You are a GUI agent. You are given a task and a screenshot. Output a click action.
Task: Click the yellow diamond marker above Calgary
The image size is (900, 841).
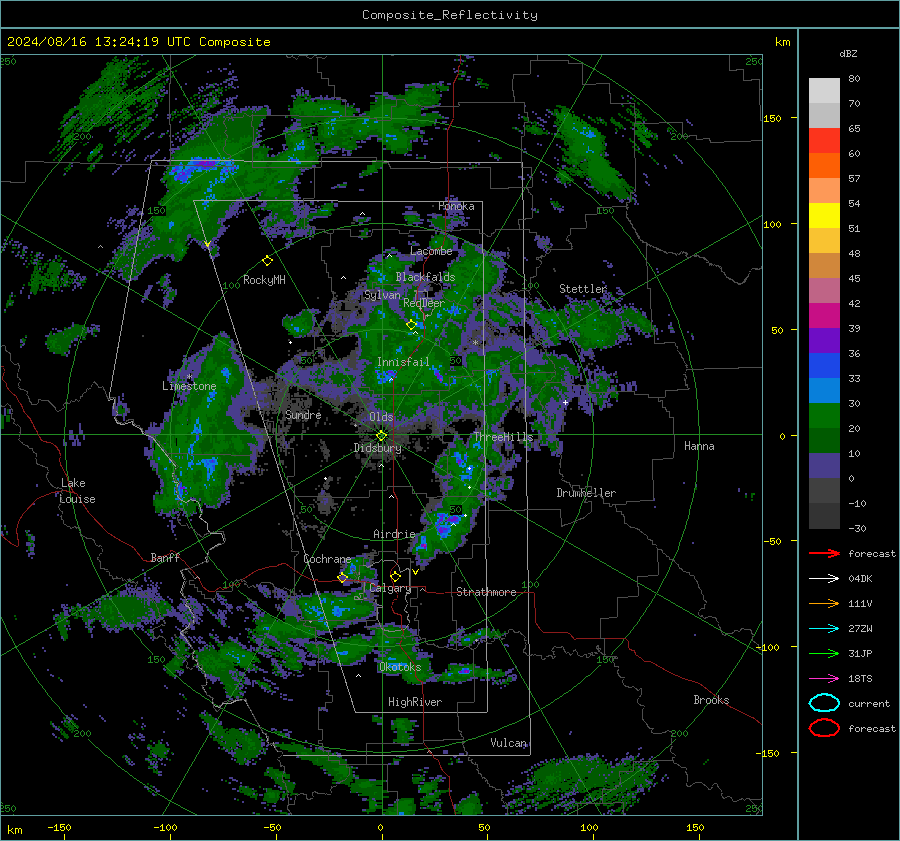click(395, 576)
